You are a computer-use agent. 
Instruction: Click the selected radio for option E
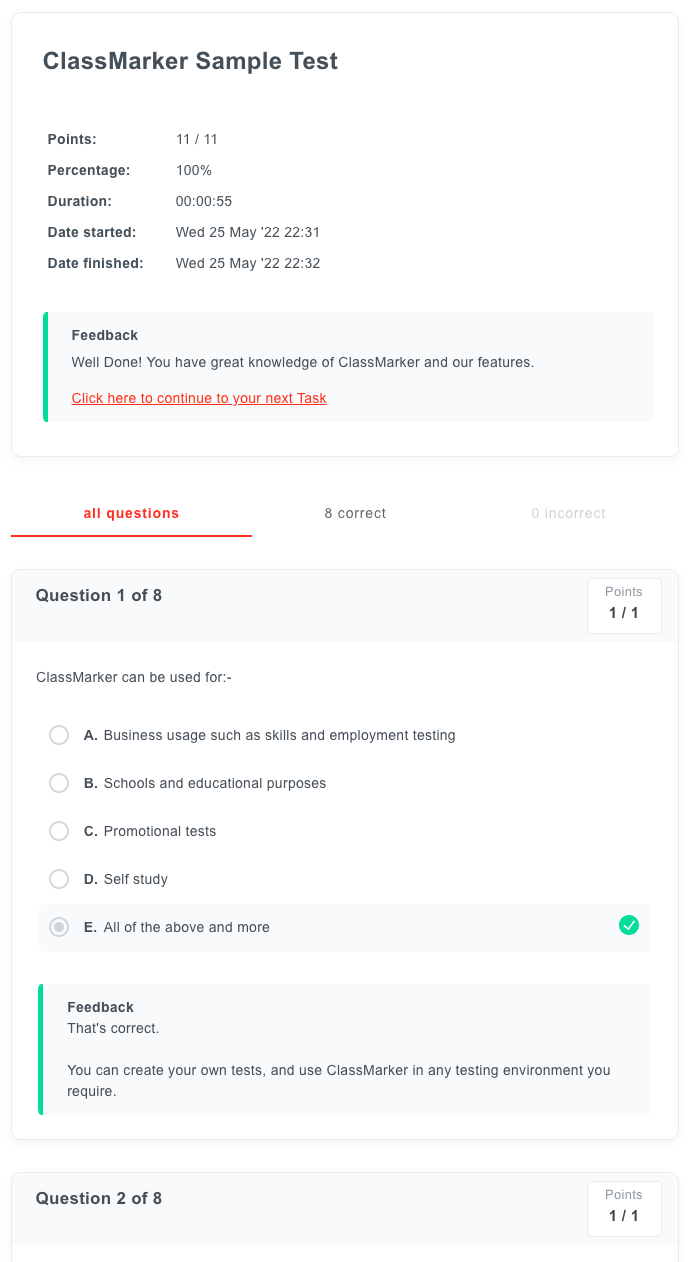(59, 927)
